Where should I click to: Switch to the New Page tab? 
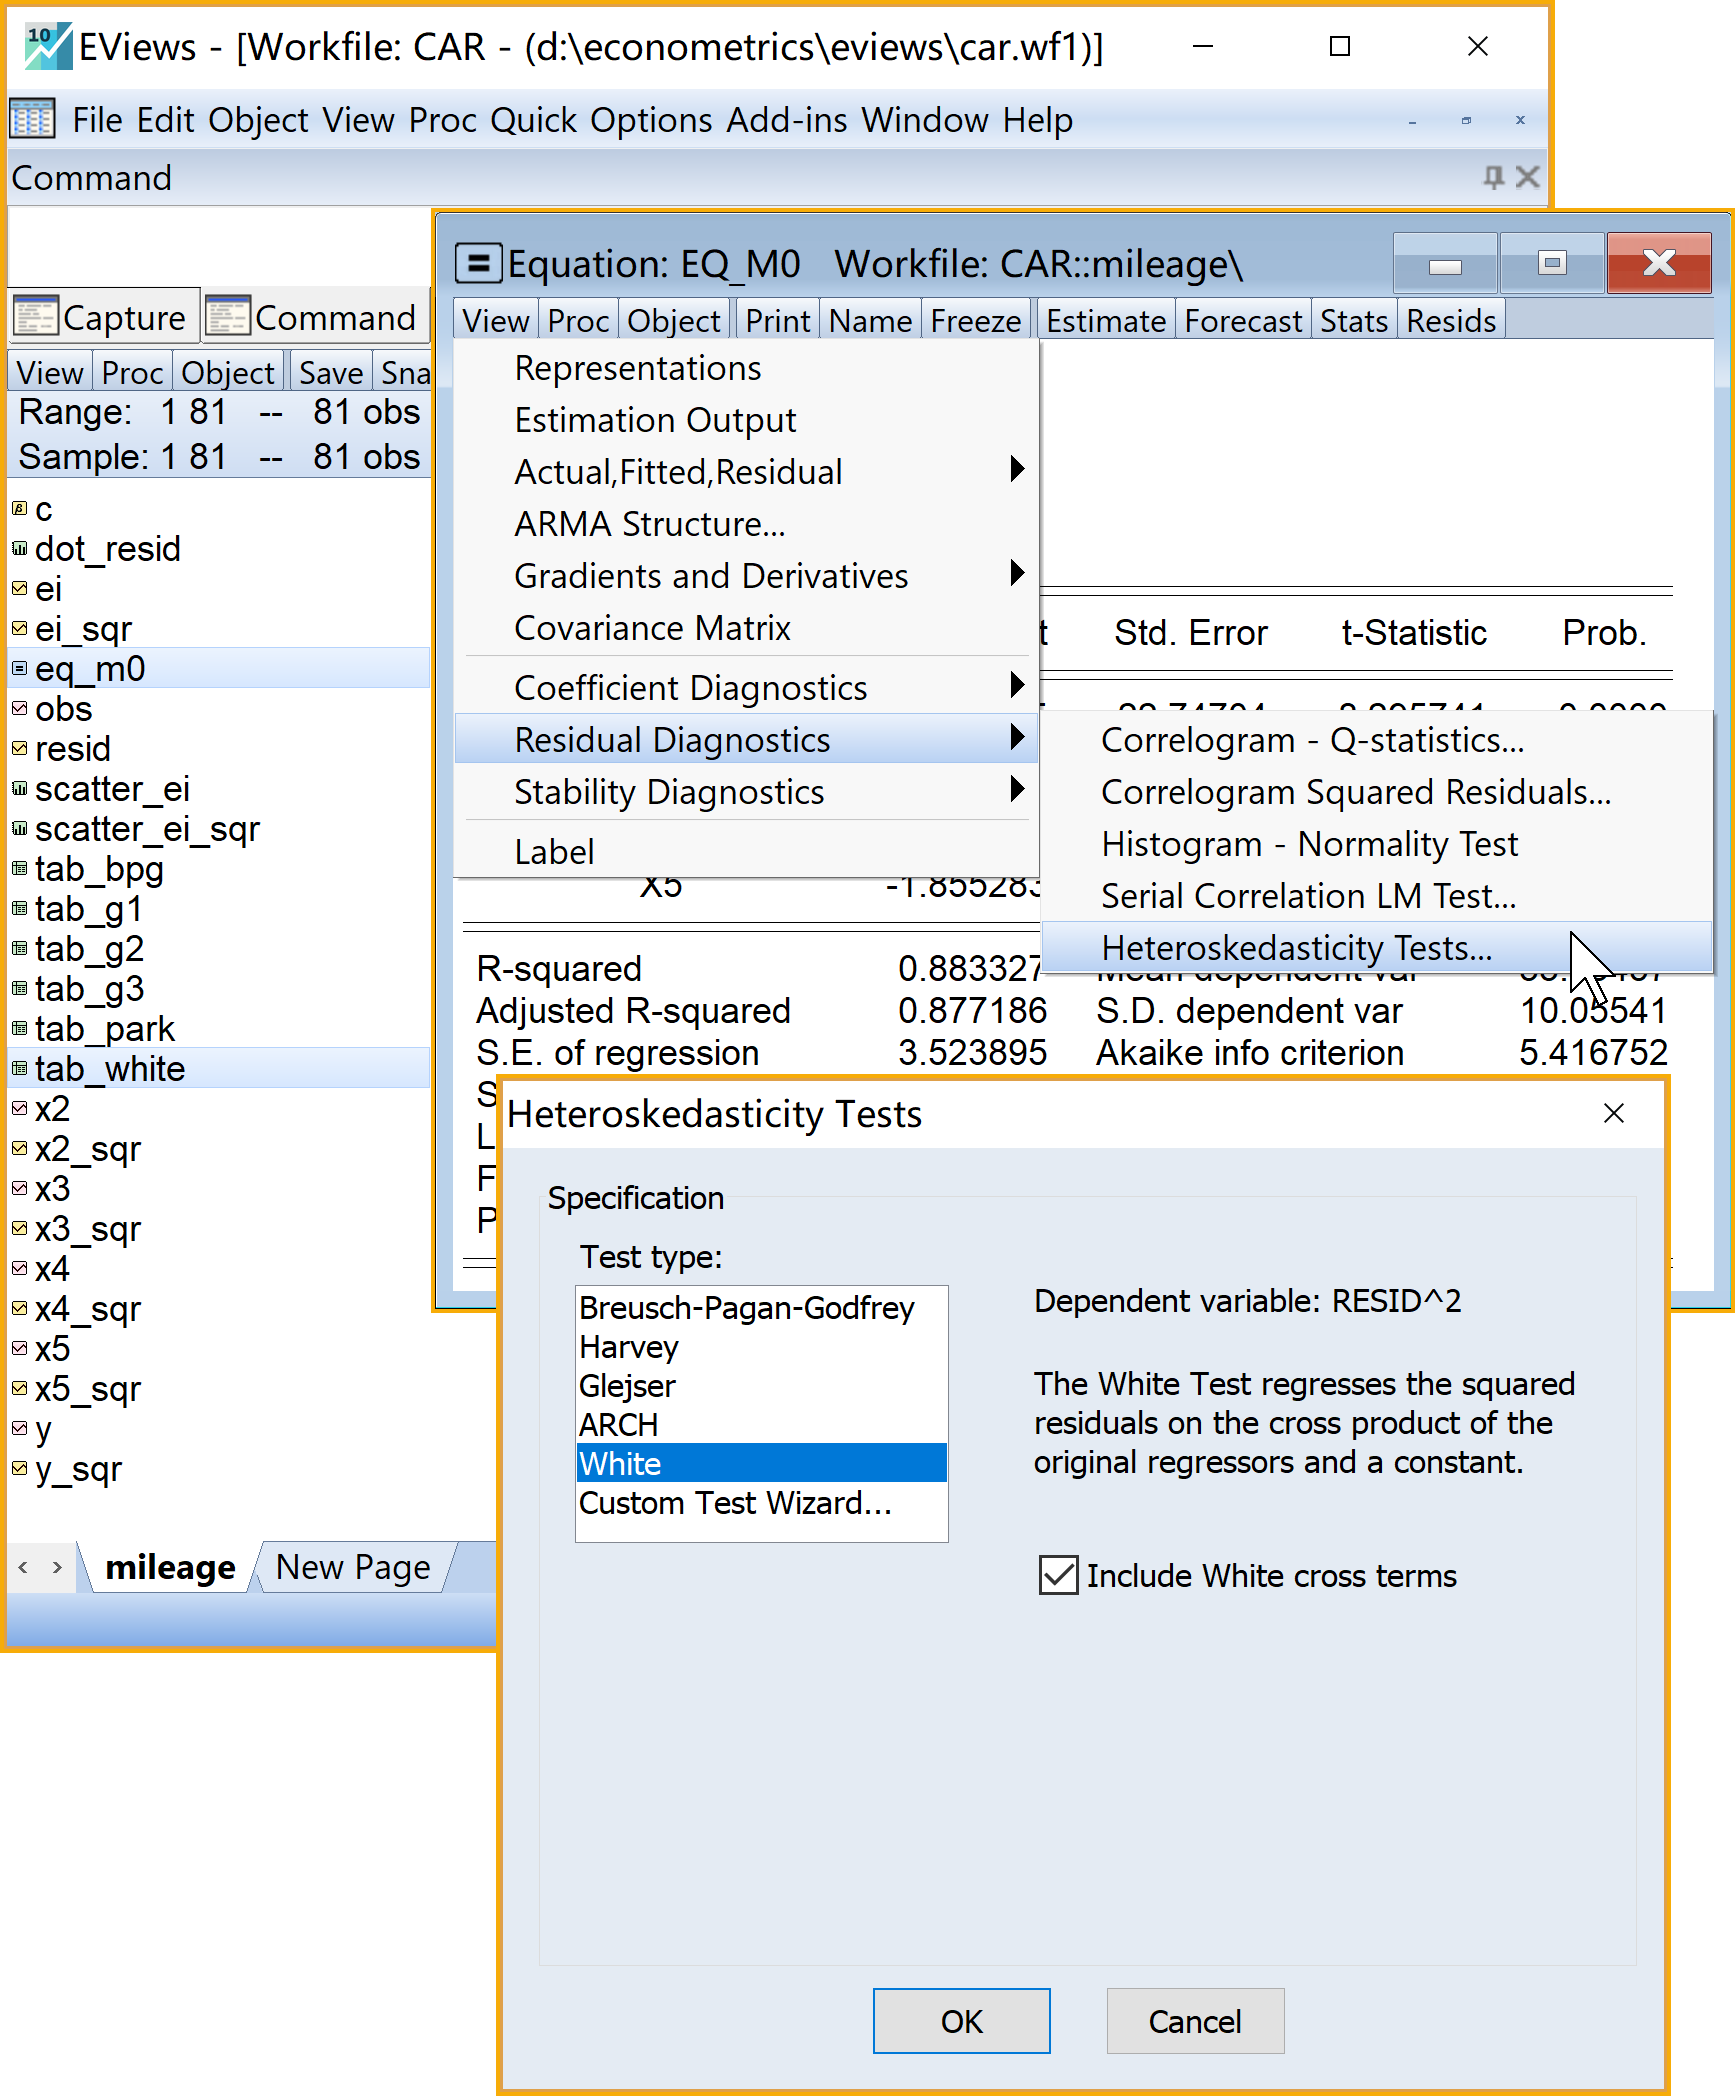[x=353, y=1567]
